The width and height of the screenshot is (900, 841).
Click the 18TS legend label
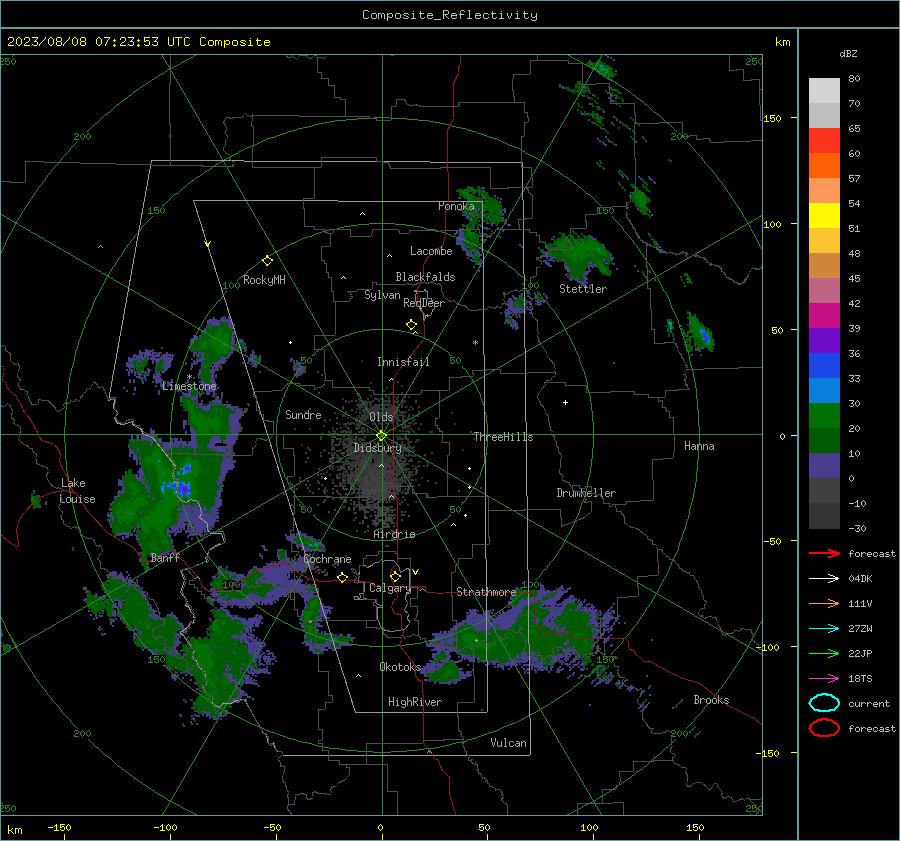click(x=860, y=679)
